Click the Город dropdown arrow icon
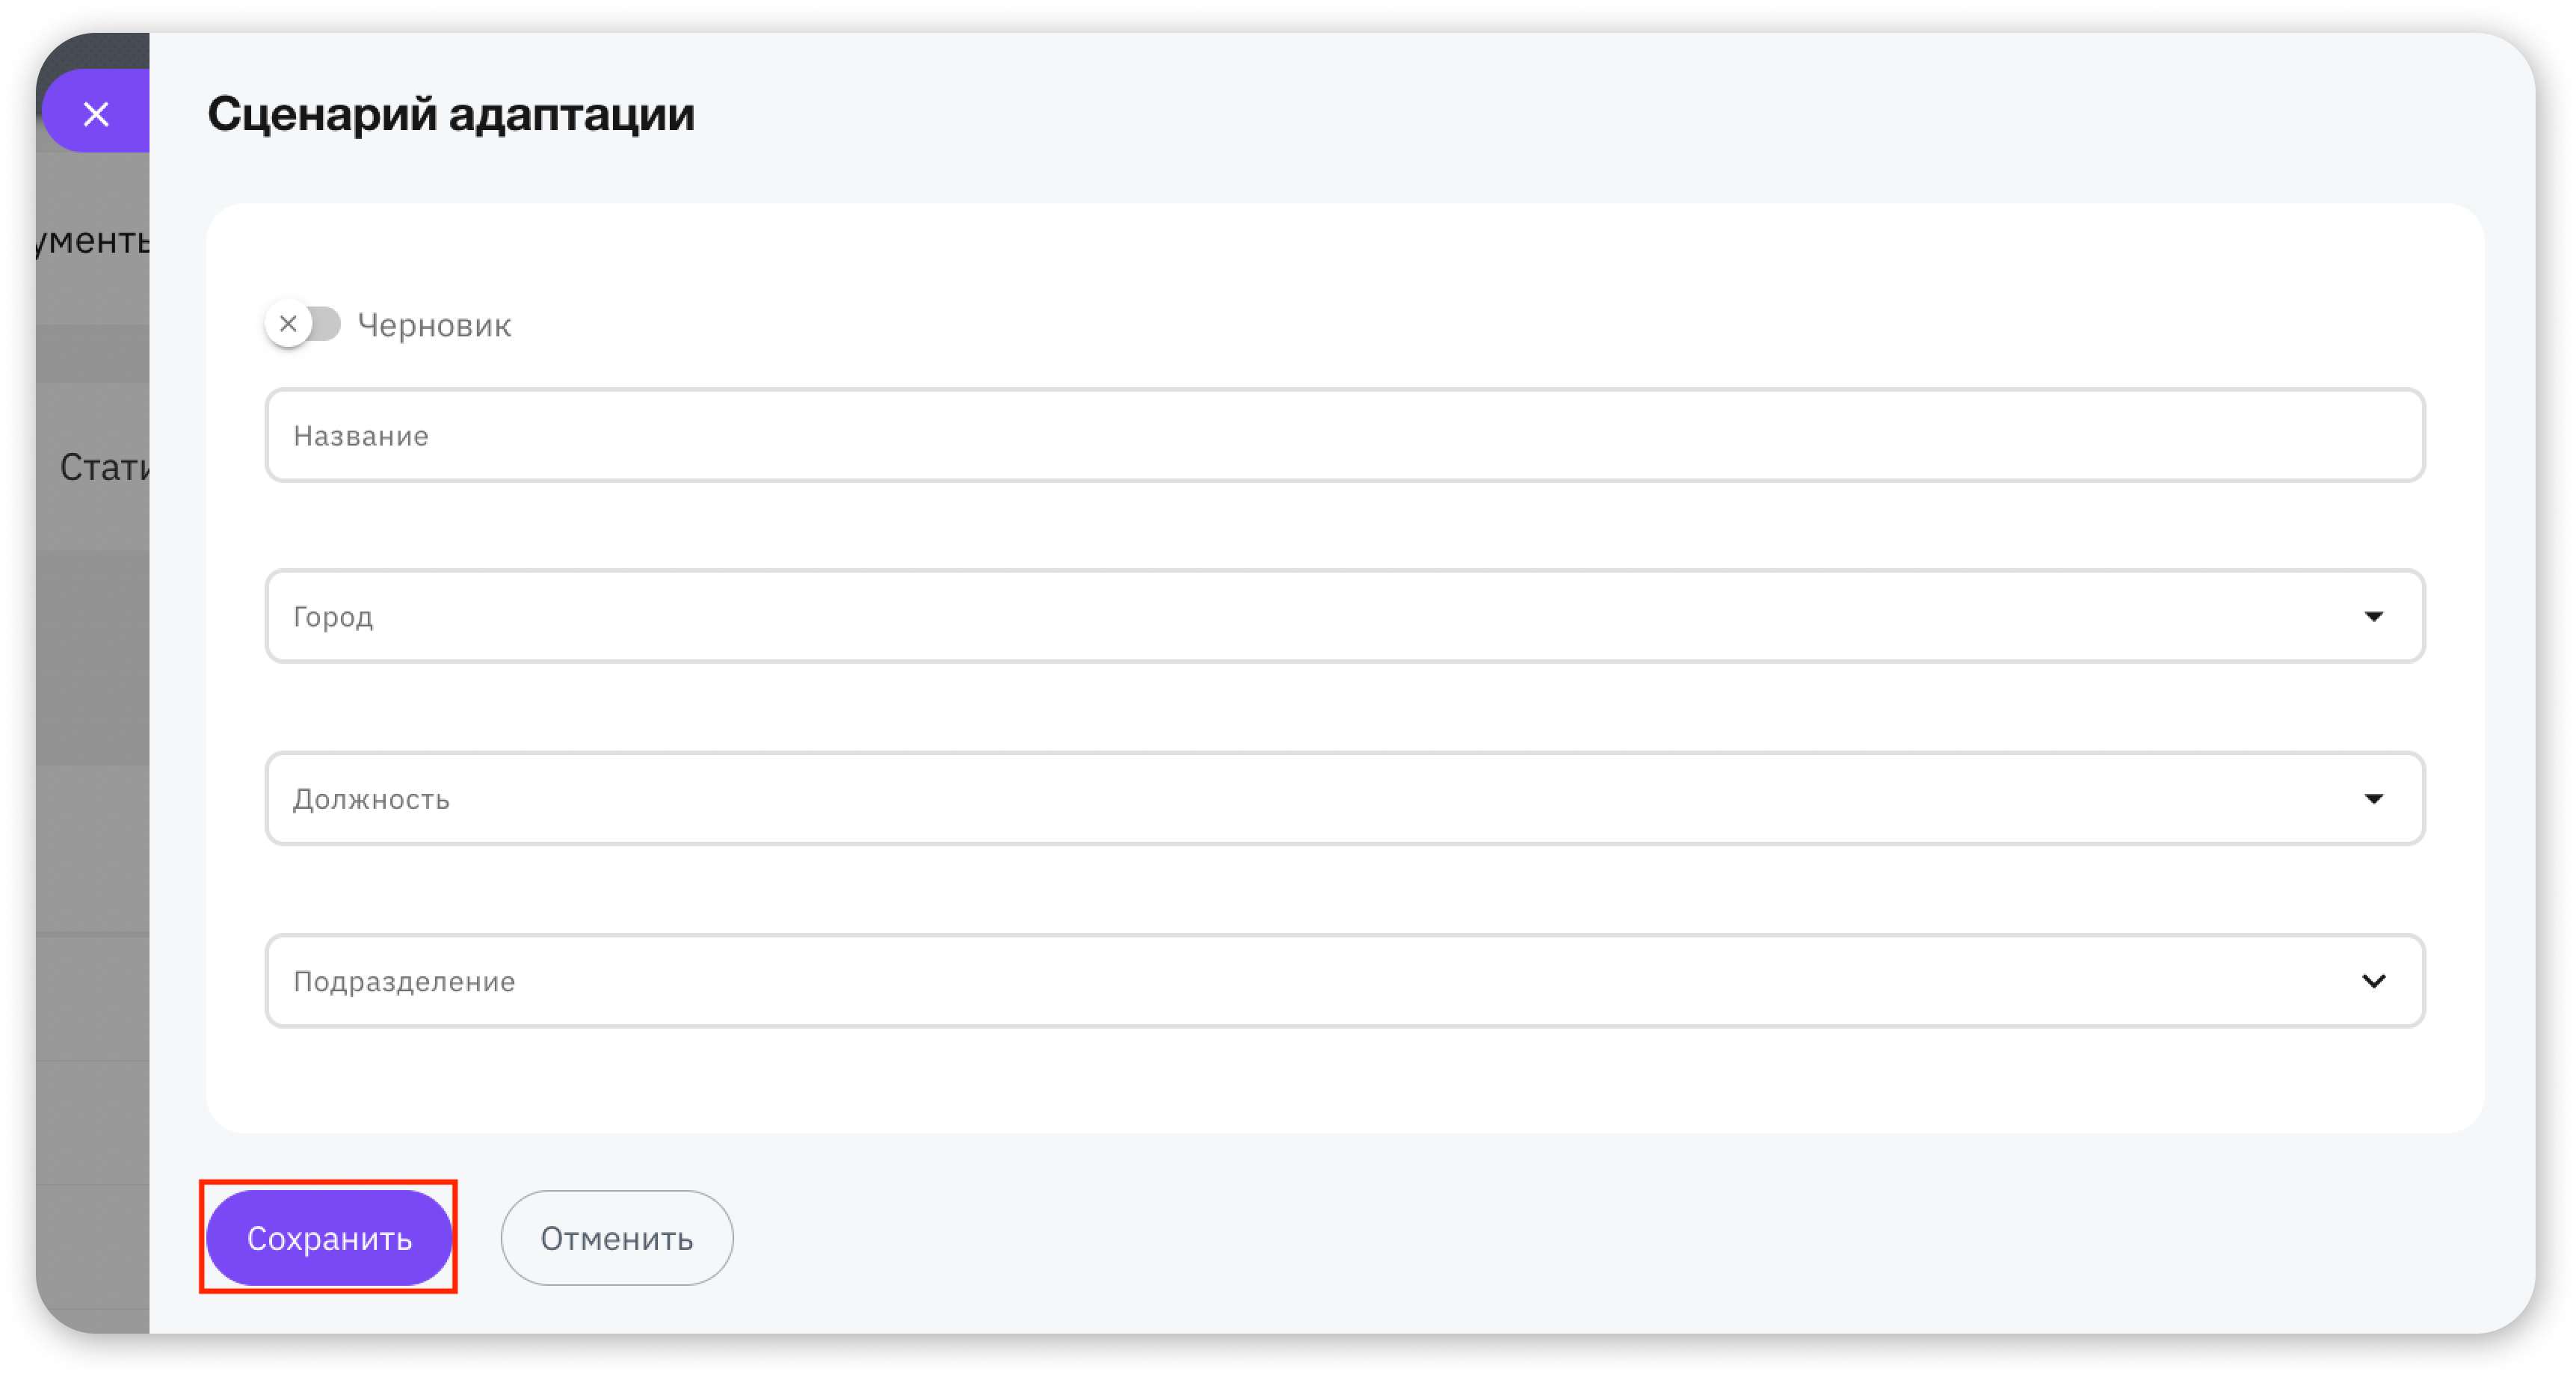This screenshot has width=2576, height=1377. click(2373, 616)
